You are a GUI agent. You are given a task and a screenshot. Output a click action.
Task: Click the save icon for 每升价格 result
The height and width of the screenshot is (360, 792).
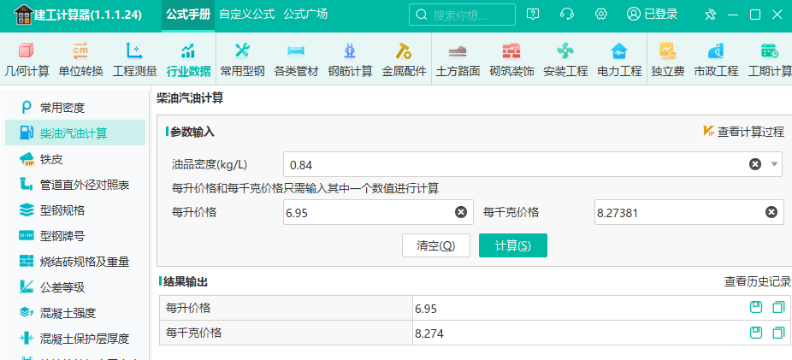756,307
